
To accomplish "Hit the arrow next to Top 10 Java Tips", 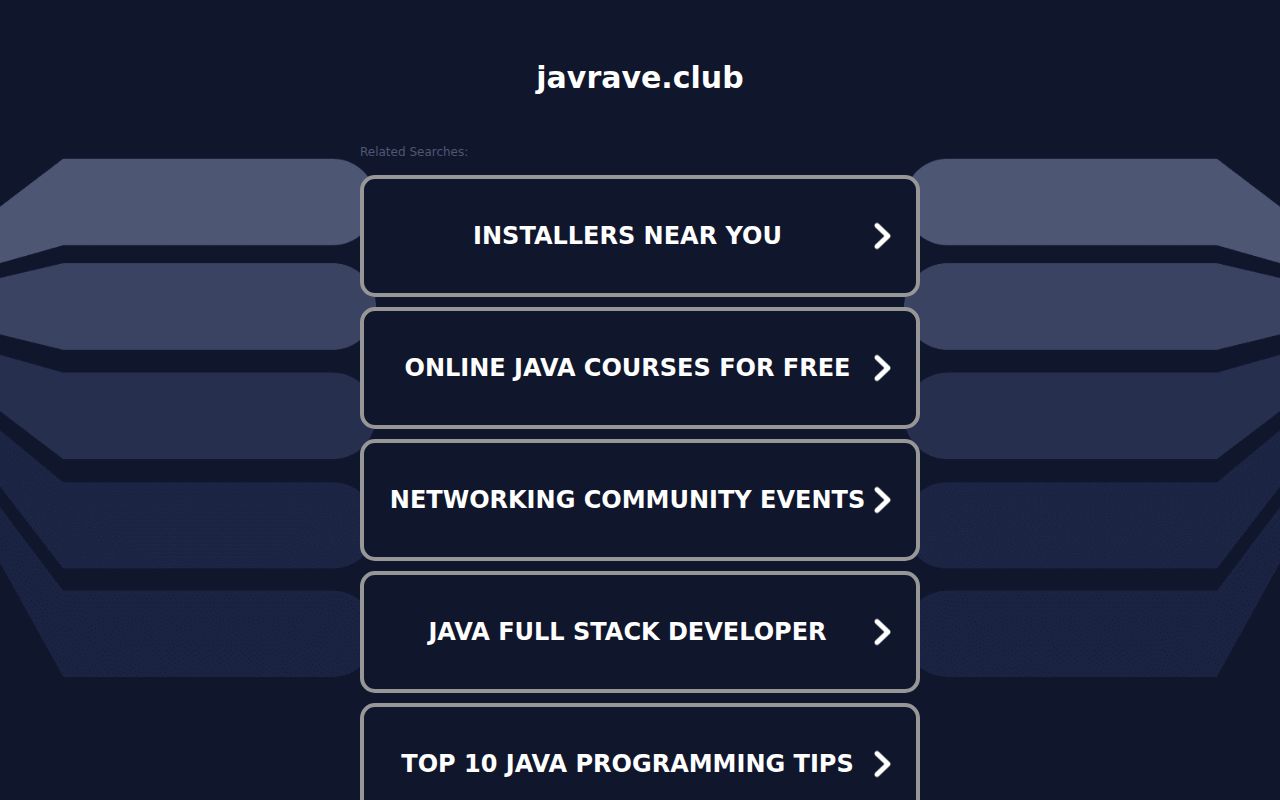I will pyautogui.click(x=881, y=764).
